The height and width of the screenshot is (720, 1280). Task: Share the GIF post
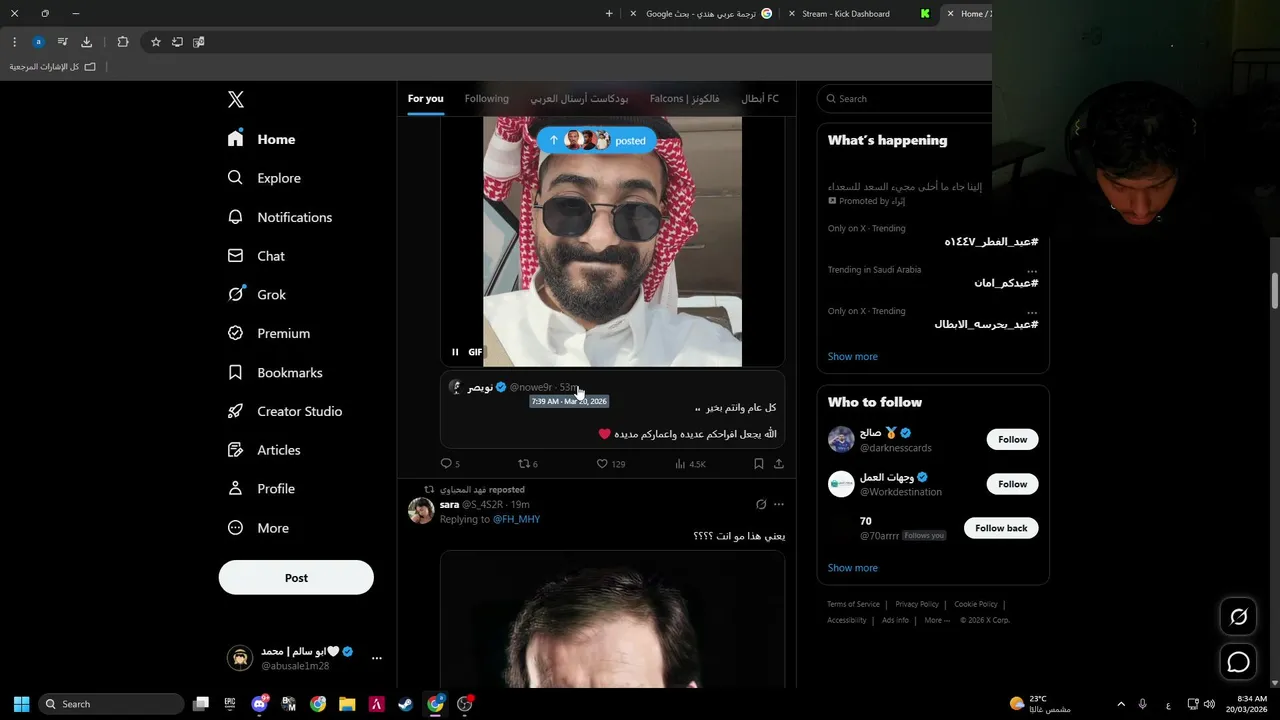coord(779,464)
